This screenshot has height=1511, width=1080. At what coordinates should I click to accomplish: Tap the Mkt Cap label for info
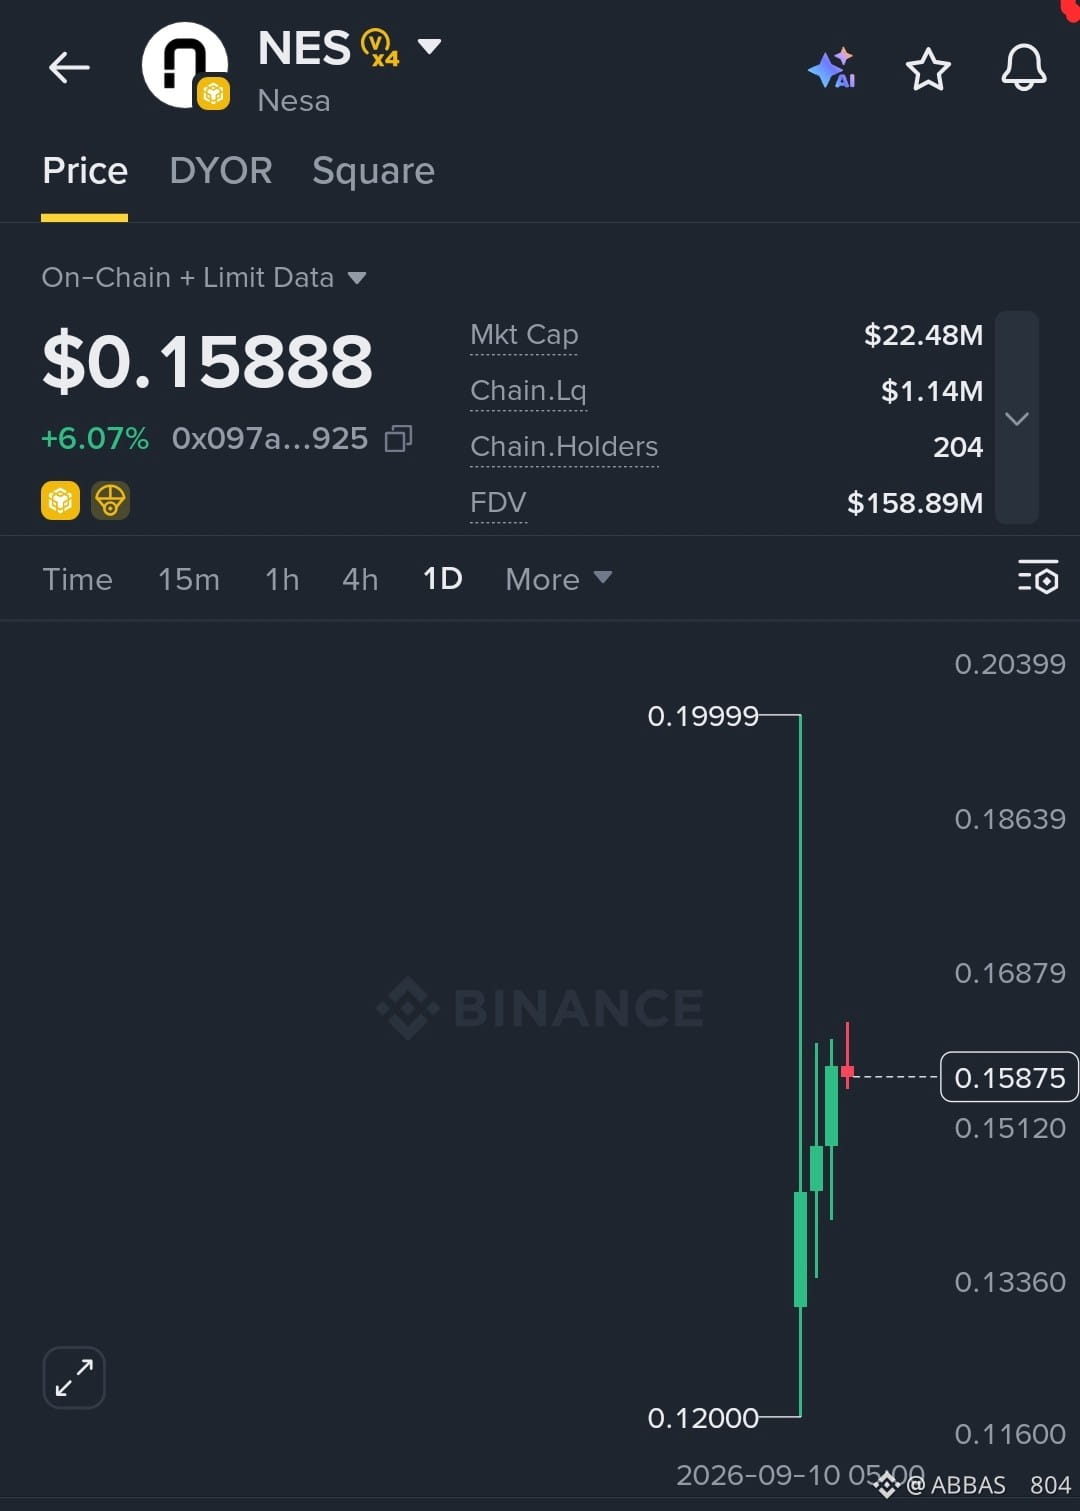[524, 335]
